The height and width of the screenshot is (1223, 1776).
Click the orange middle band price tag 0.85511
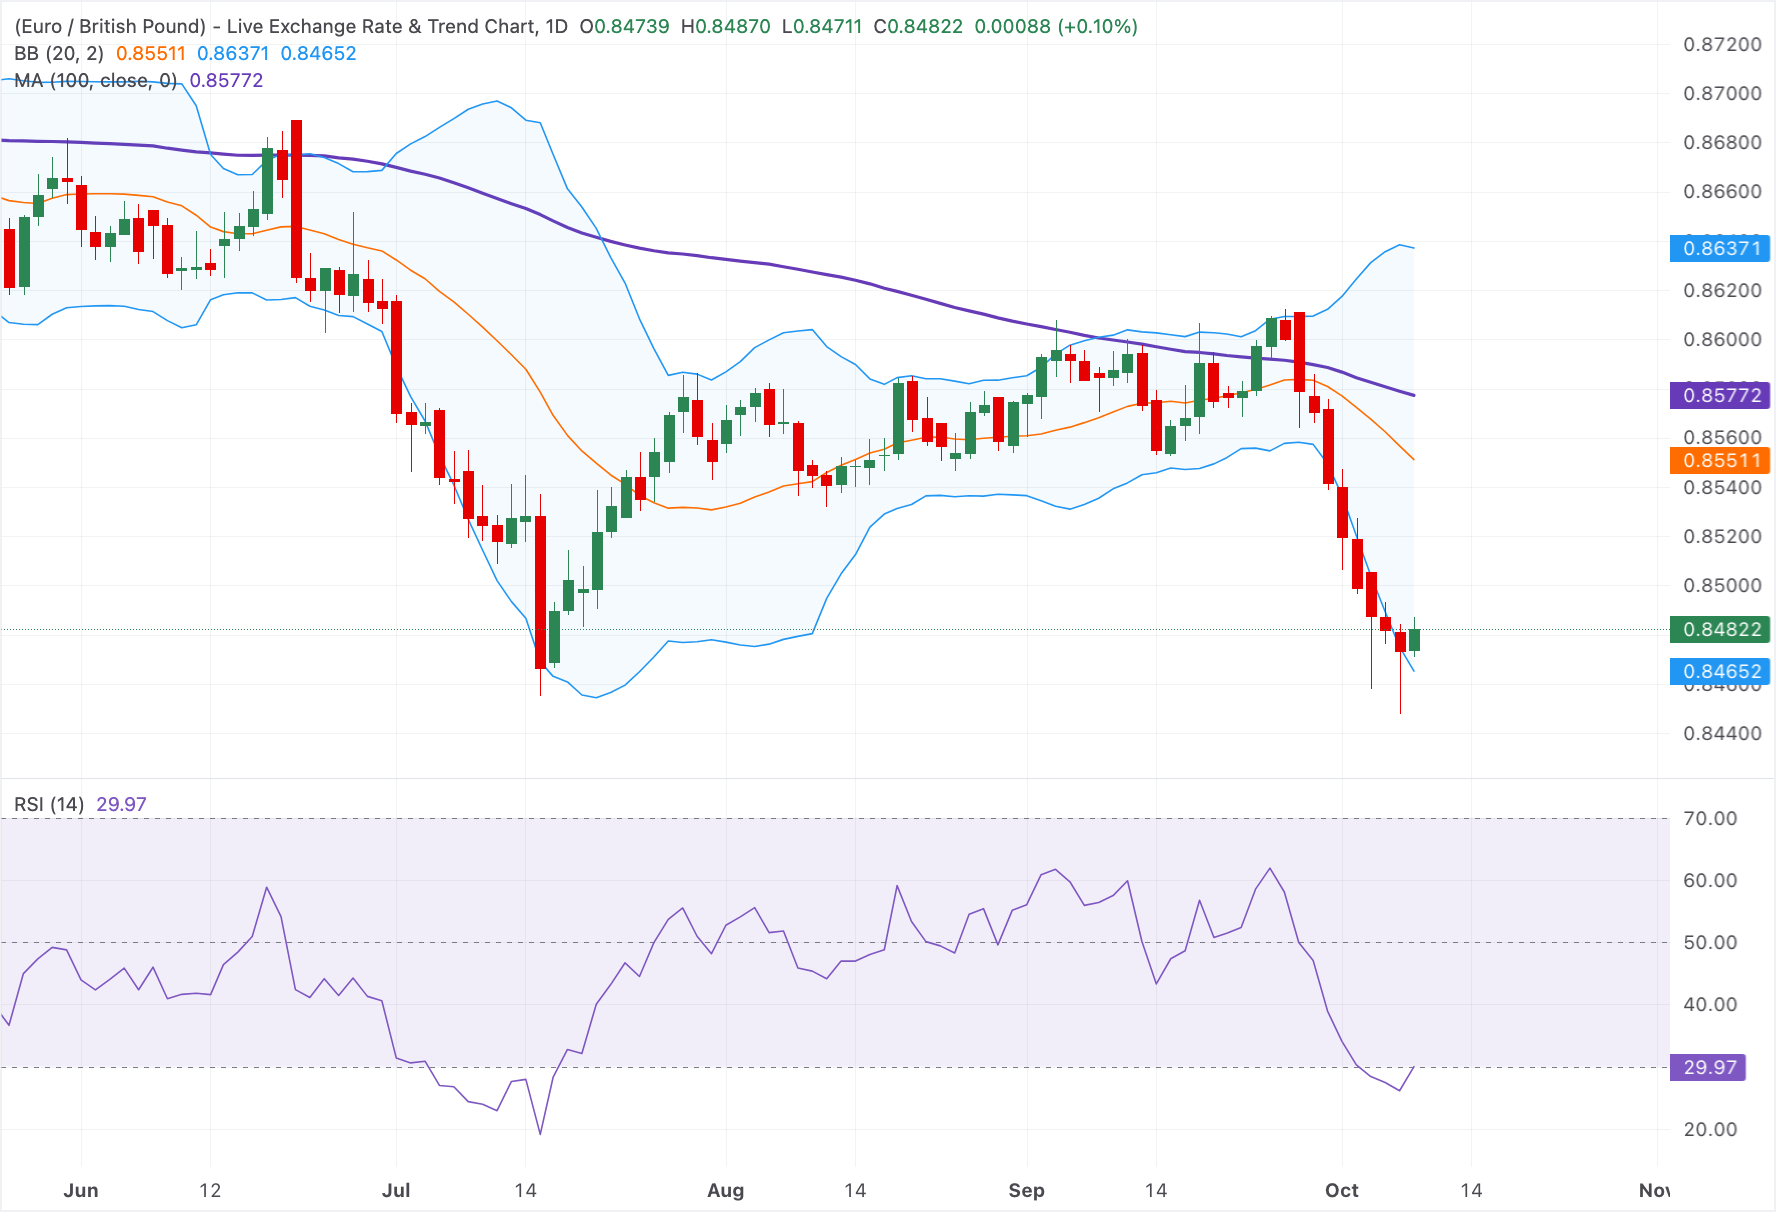tap(1720, 461)
